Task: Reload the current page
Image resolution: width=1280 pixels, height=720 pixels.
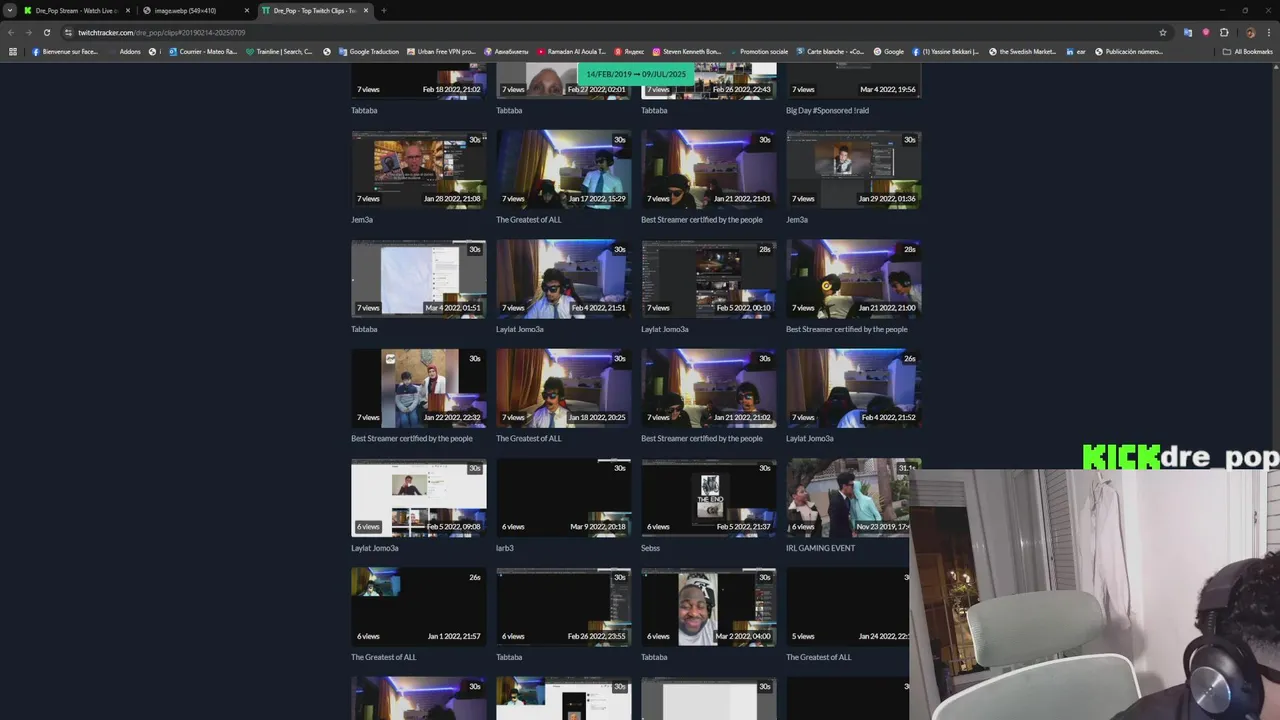Action: (46, 32)
